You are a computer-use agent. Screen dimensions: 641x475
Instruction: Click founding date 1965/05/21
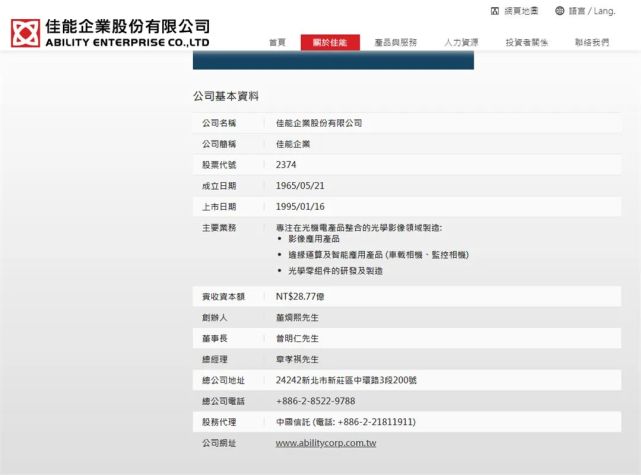[x=300, y=186]
